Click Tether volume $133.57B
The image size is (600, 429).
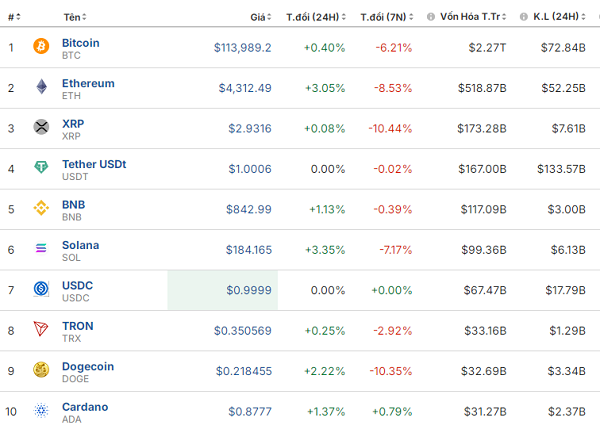click(561, 169)
